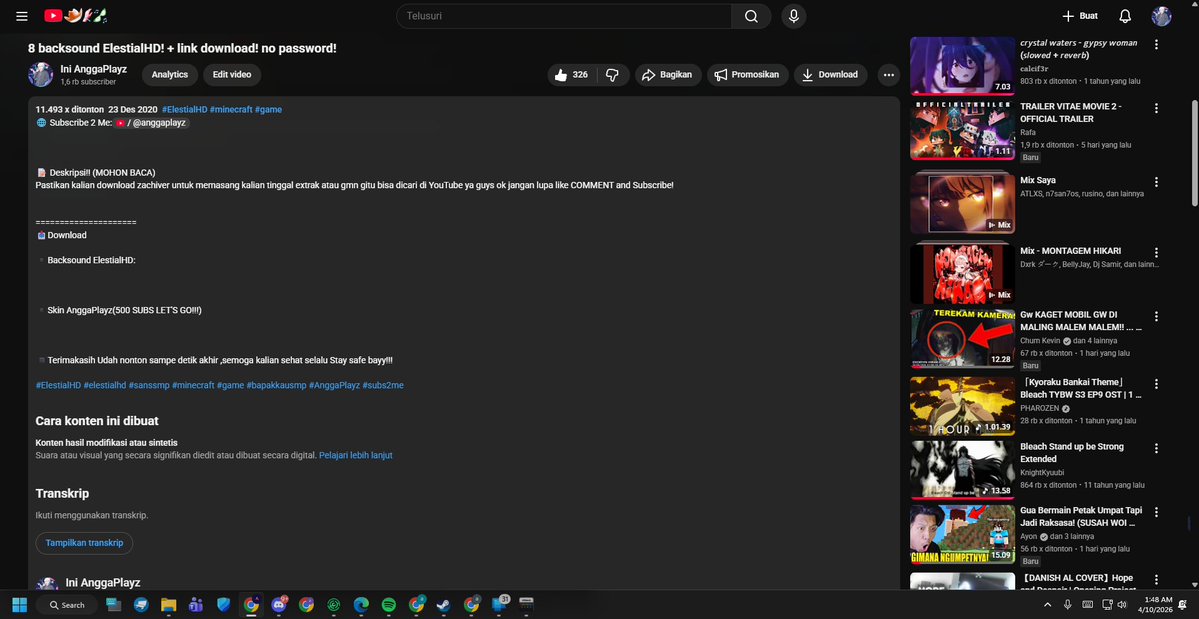Click YouTube page vertical scrollbar
Screen dimensions: 1199x619
(1194, 153)
